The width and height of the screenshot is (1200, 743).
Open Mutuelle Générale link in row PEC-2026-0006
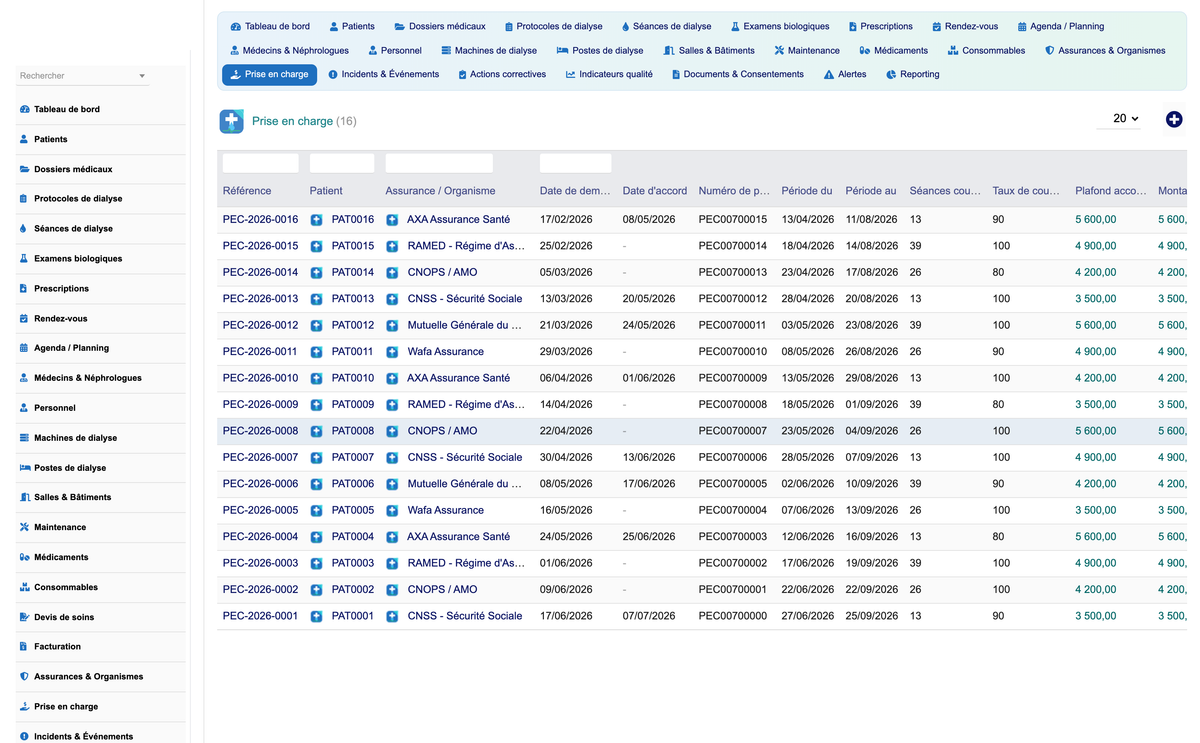tap(465, 484)
